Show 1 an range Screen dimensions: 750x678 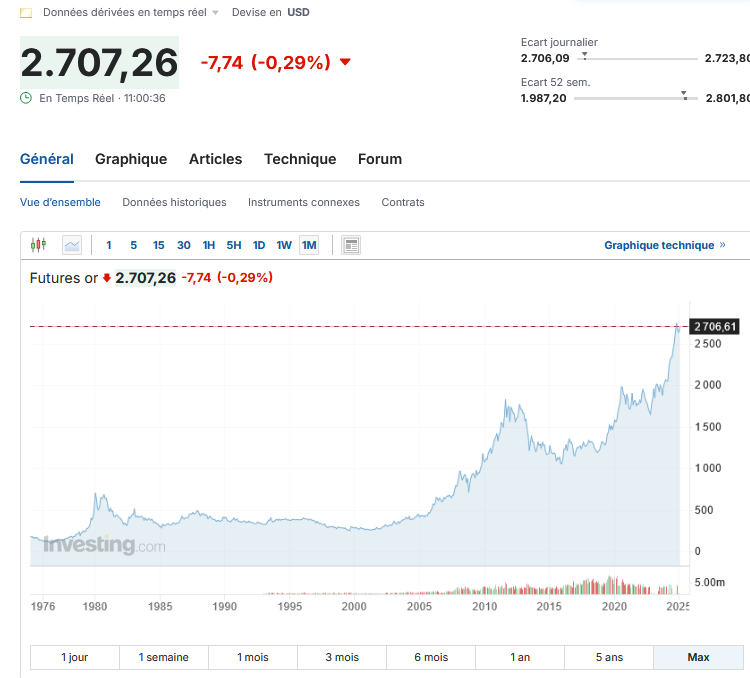pyautogui.click(x=519, y=657)
